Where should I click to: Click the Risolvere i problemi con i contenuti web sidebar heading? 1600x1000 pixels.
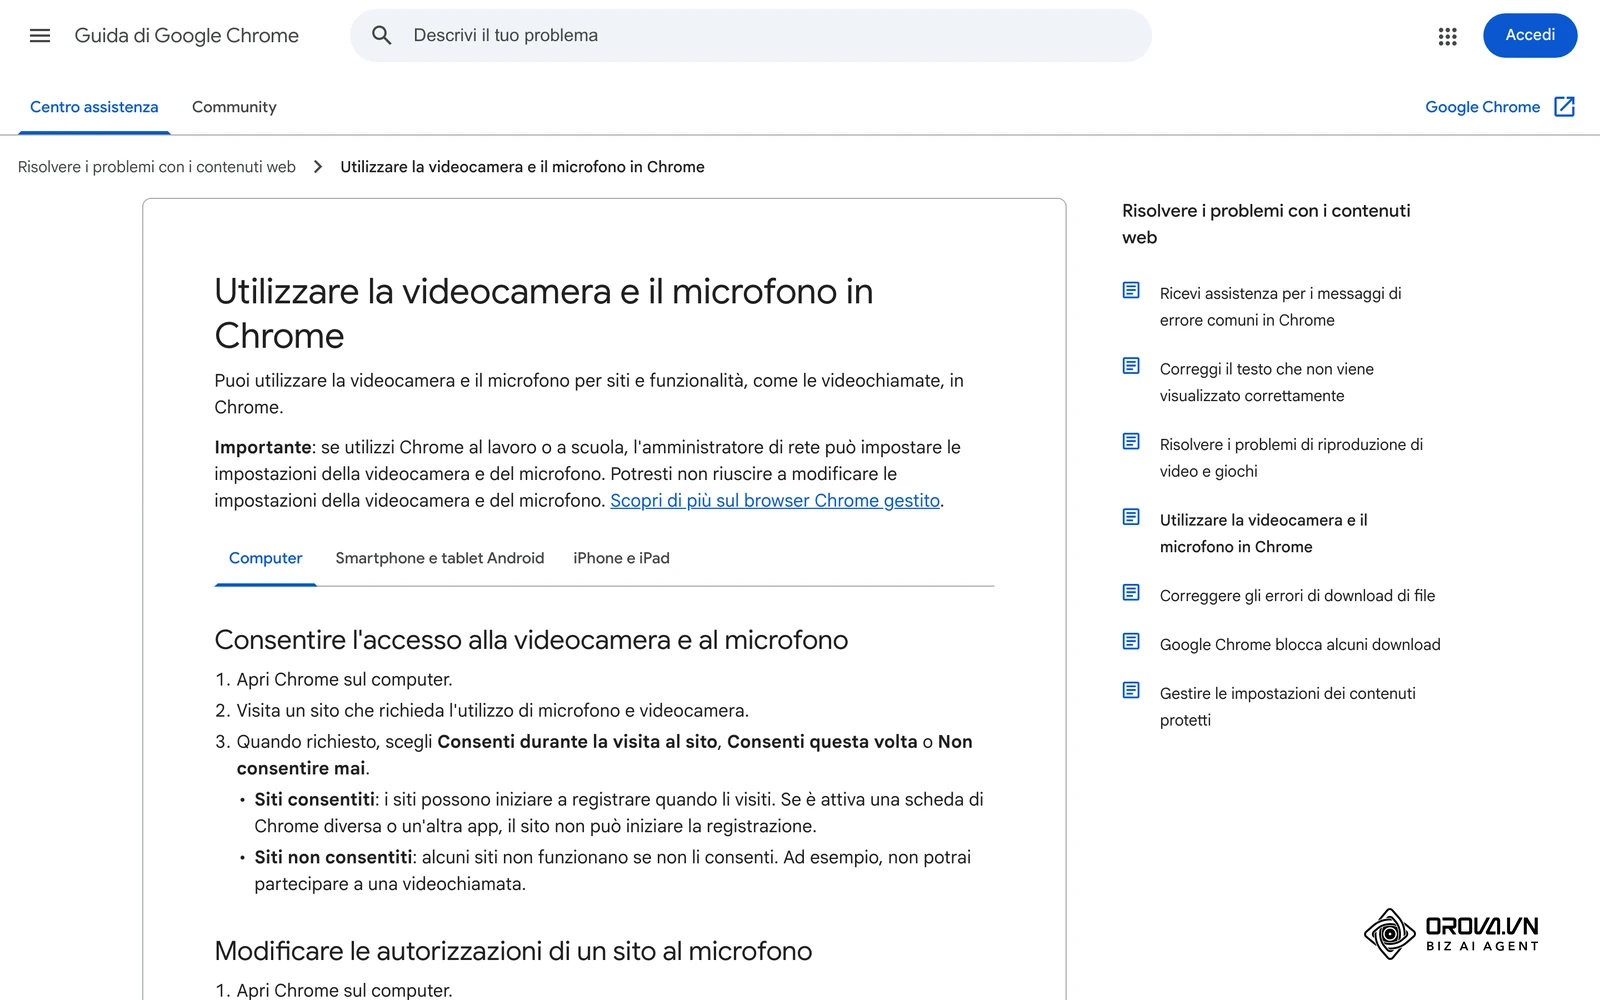click(1266, 224)
